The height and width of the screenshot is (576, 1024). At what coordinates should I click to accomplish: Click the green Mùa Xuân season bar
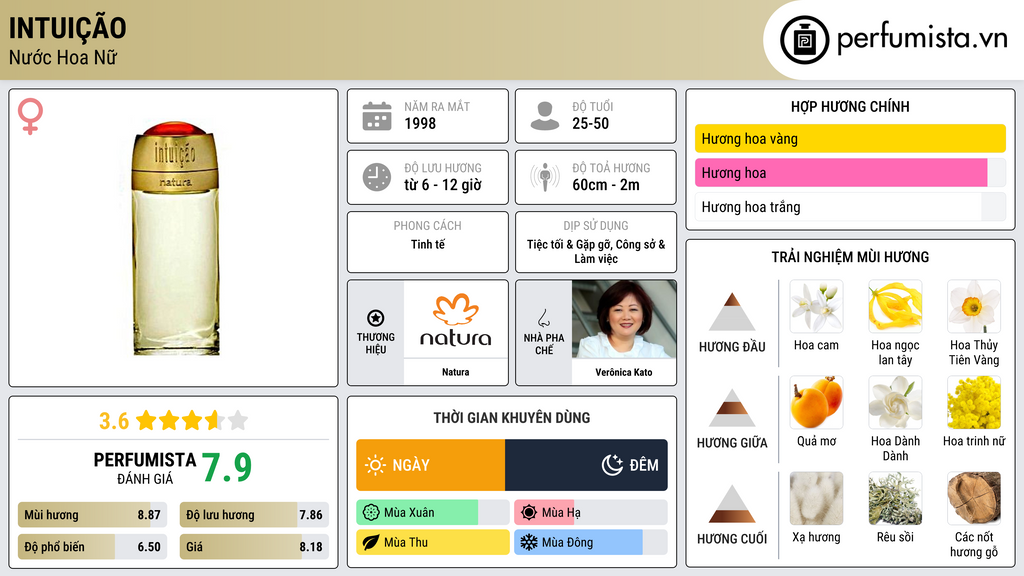[433, 513]
